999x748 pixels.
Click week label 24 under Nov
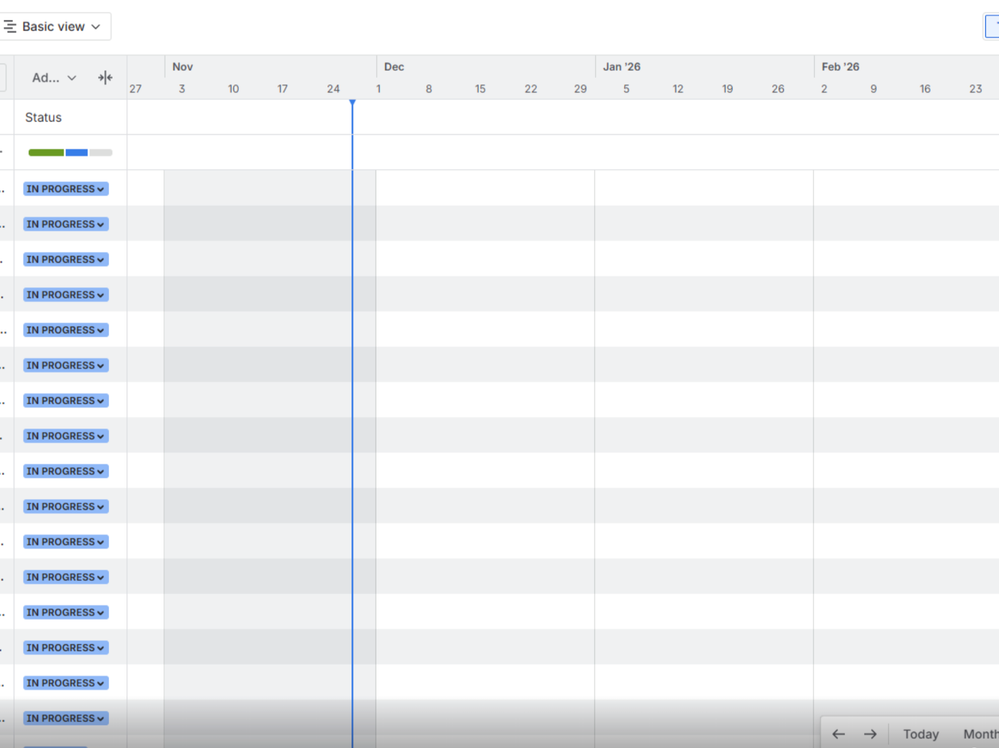(333, 89)
